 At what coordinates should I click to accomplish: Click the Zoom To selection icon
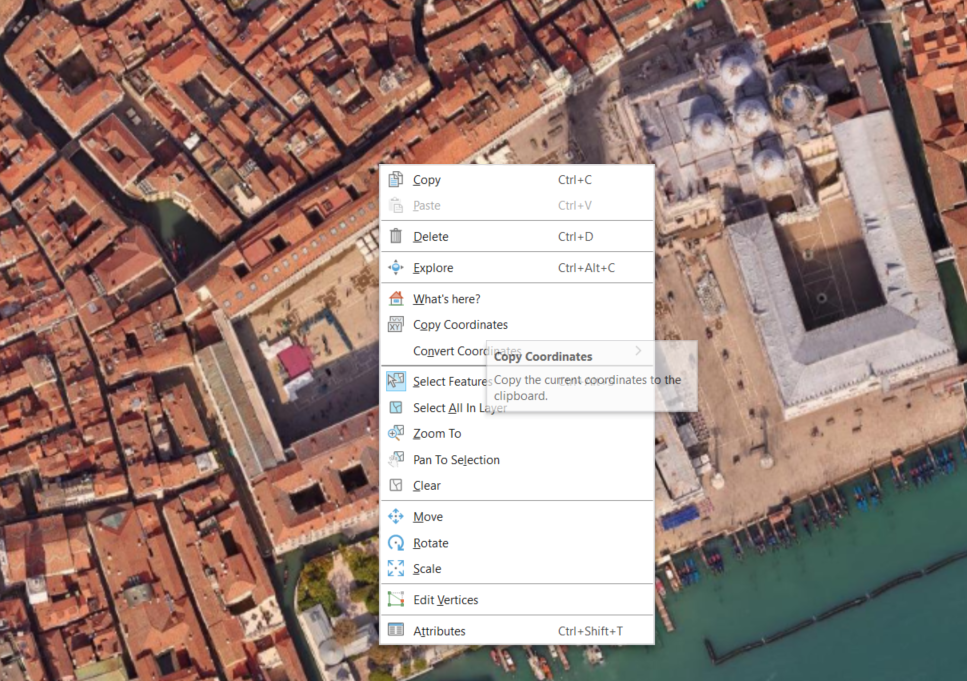click(396, 433)
